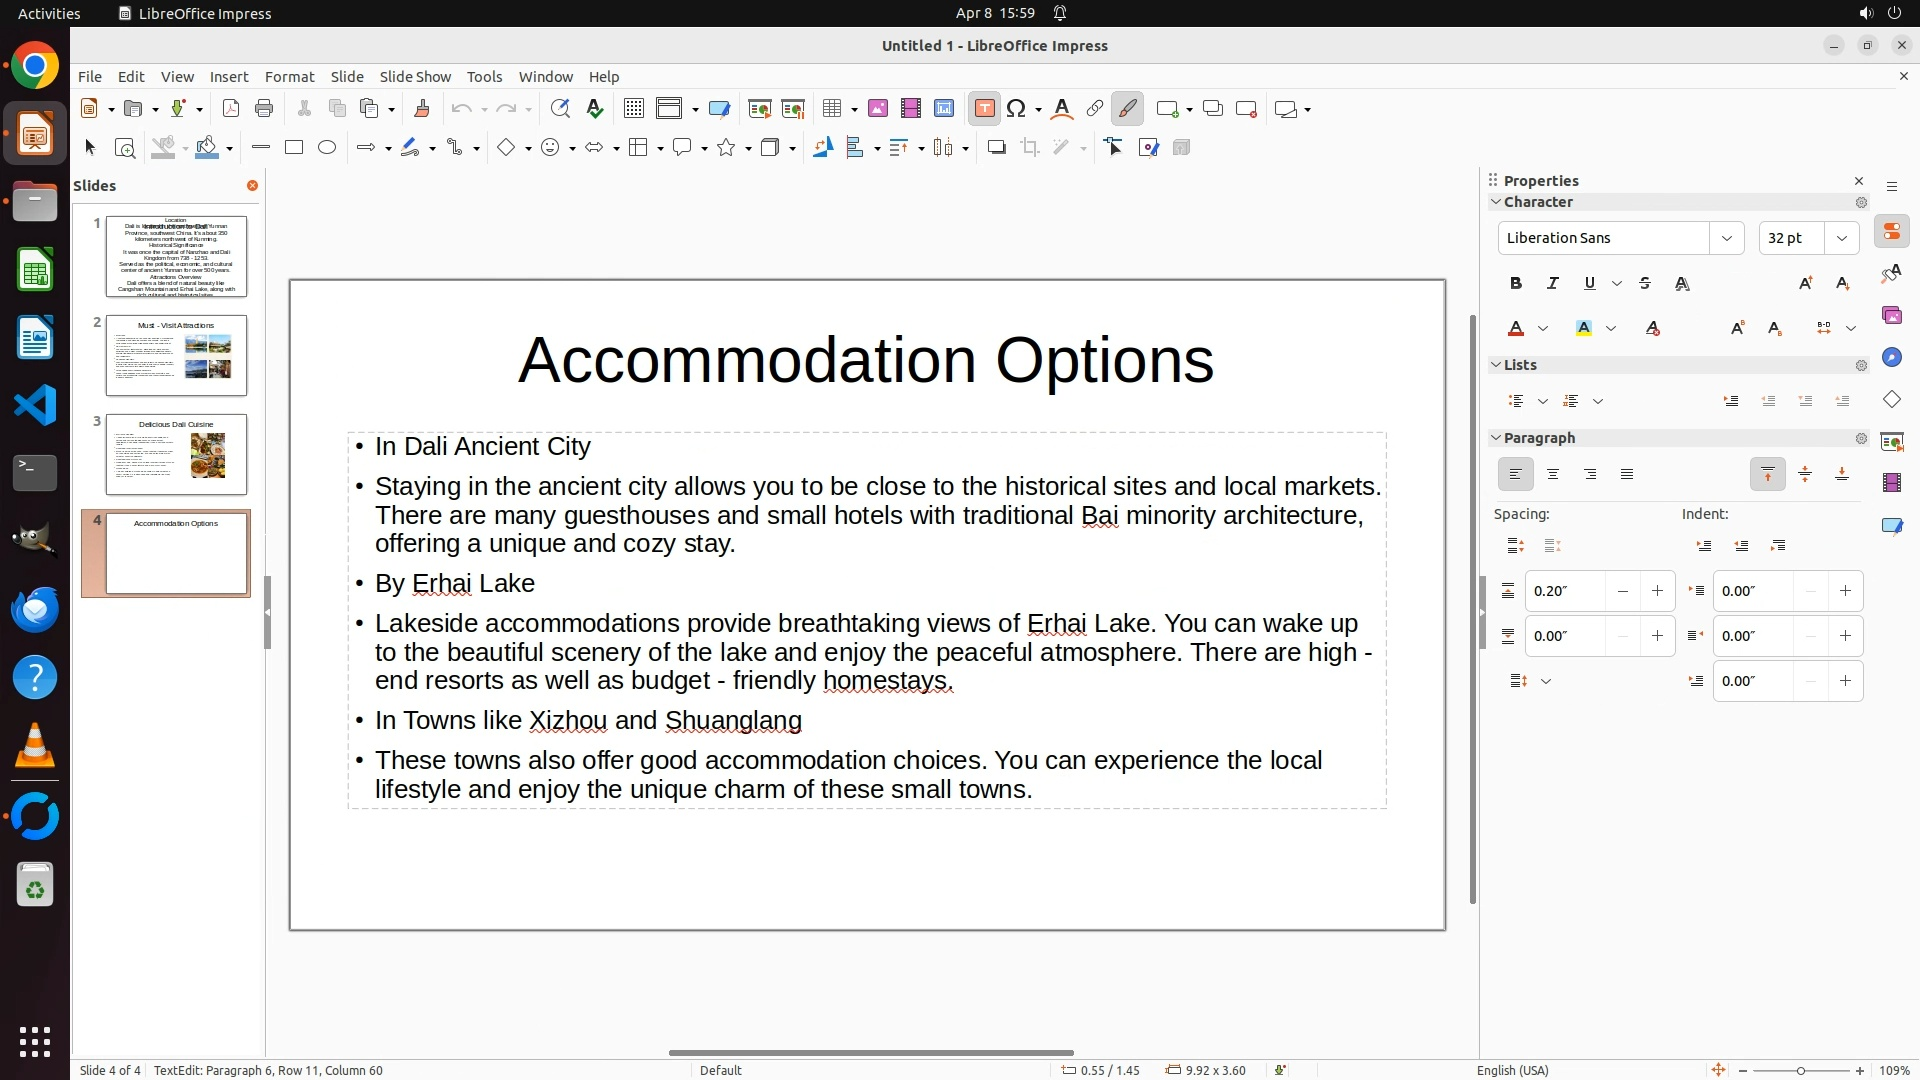Select the Ellipse drawing tool
This screenshot has width=1920, height=1080.
327,148
